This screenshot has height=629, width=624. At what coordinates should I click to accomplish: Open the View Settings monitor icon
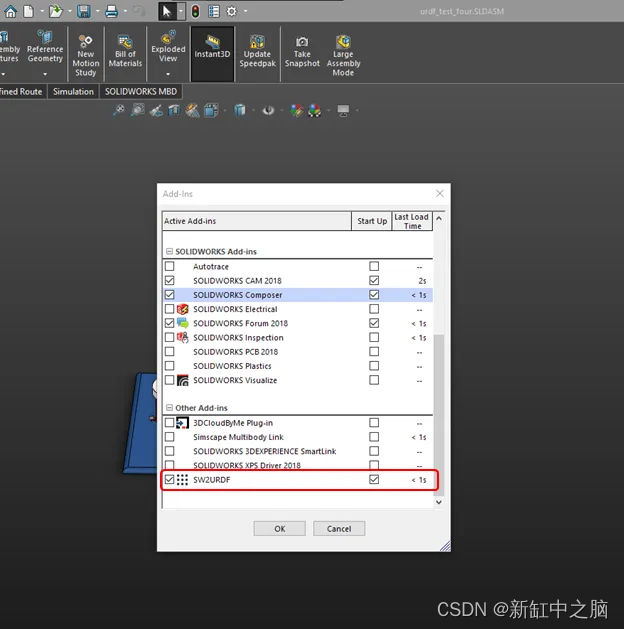(x=343, y=110)
